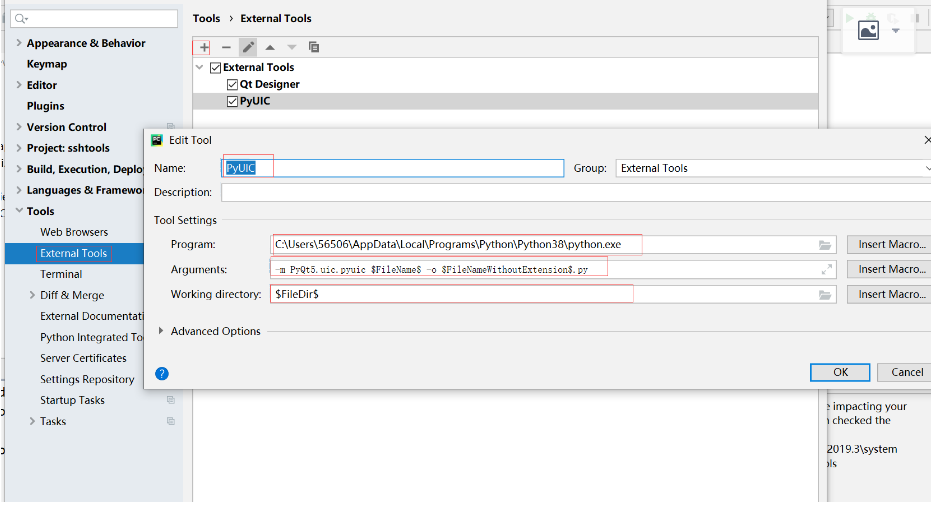Toggle the External Tools group checkbox
The height and width of the screenshot is (505, 936).
coord(215,68)
